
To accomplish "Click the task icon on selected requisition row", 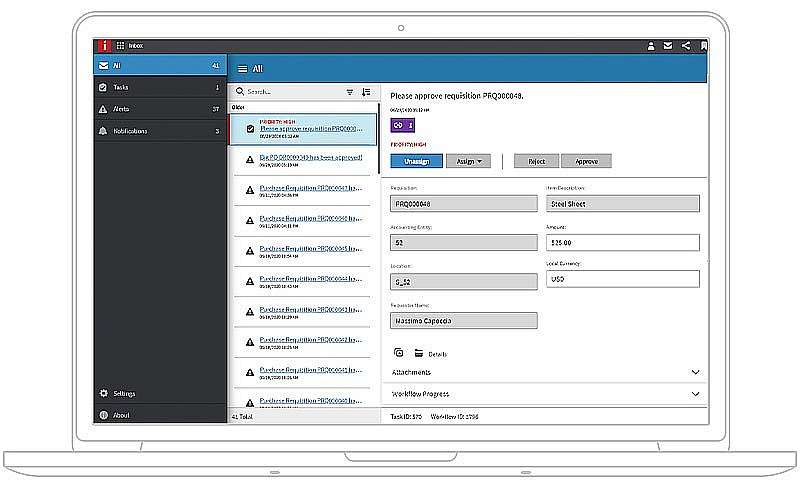I will (250, 129).
